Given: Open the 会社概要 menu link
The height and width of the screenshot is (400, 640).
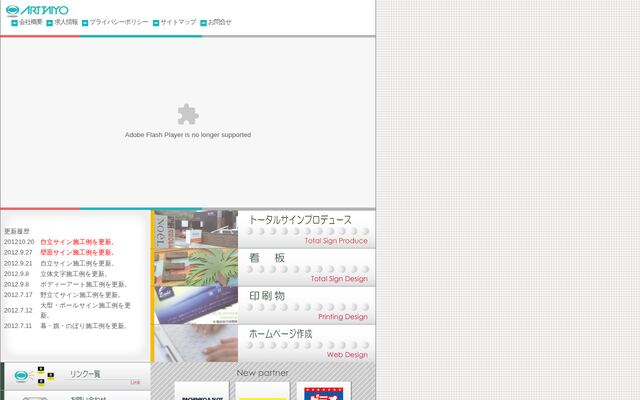Looking at the screenshot, I should tap(31, 22).
